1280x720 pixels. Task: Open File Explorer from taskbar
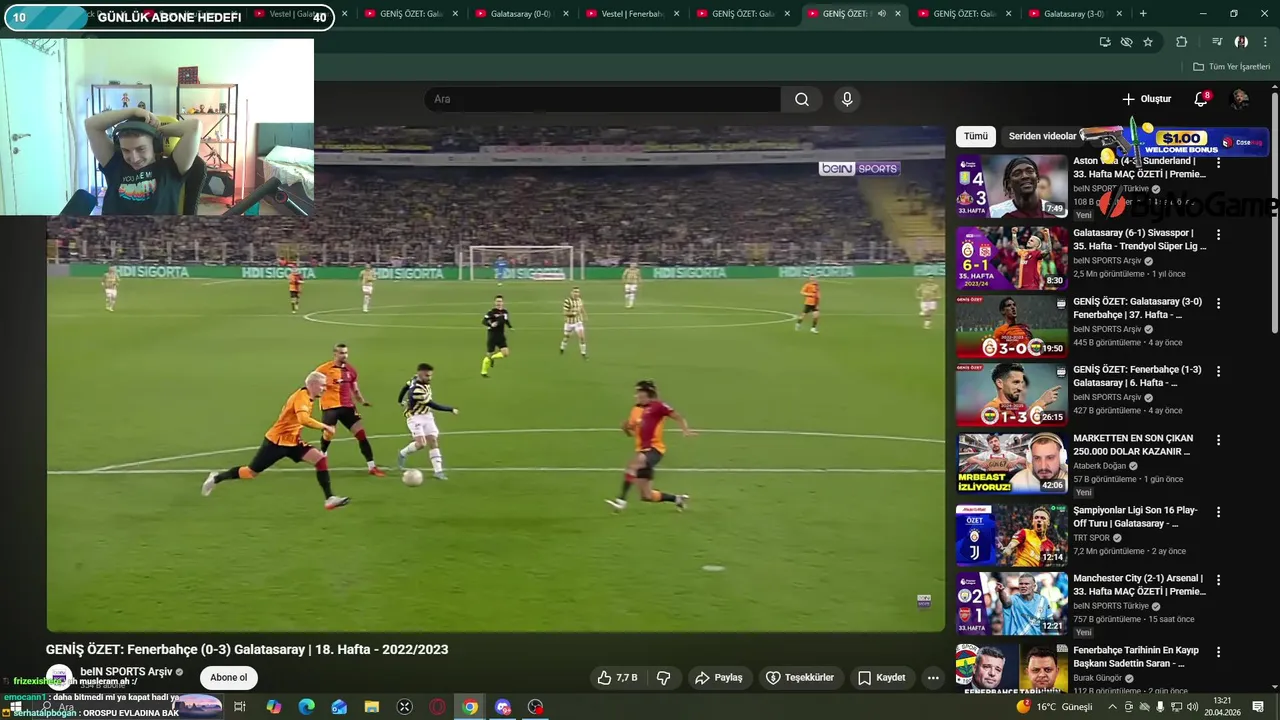coord(372,707)
